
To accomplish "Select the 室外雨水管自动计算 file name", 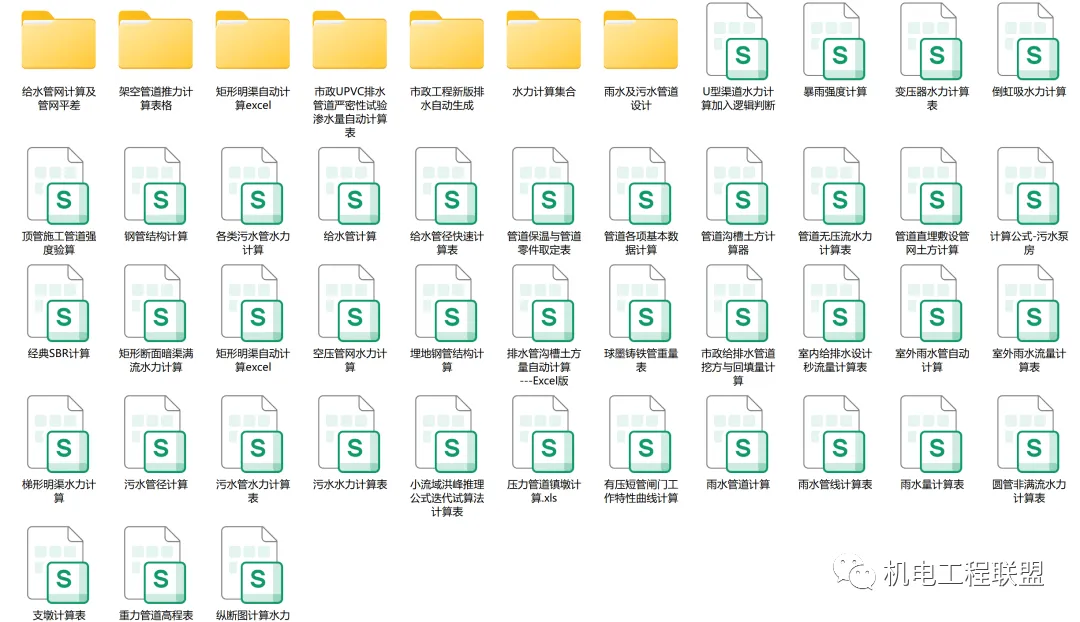I will coord(932,360).
